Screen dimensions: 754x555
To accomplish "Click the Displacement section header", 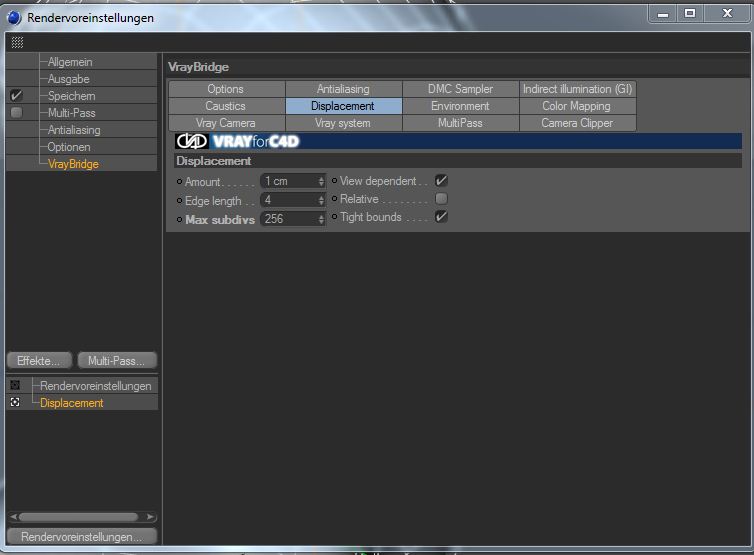I will (458, 161).
